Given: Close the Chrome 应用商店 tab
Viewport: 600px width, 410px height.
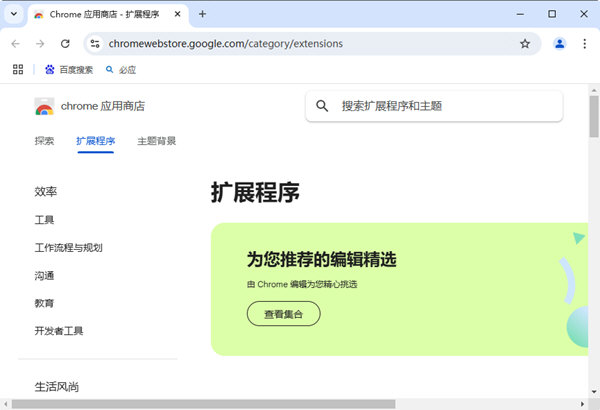Looking at the screenshot, I should coord(178,14).
